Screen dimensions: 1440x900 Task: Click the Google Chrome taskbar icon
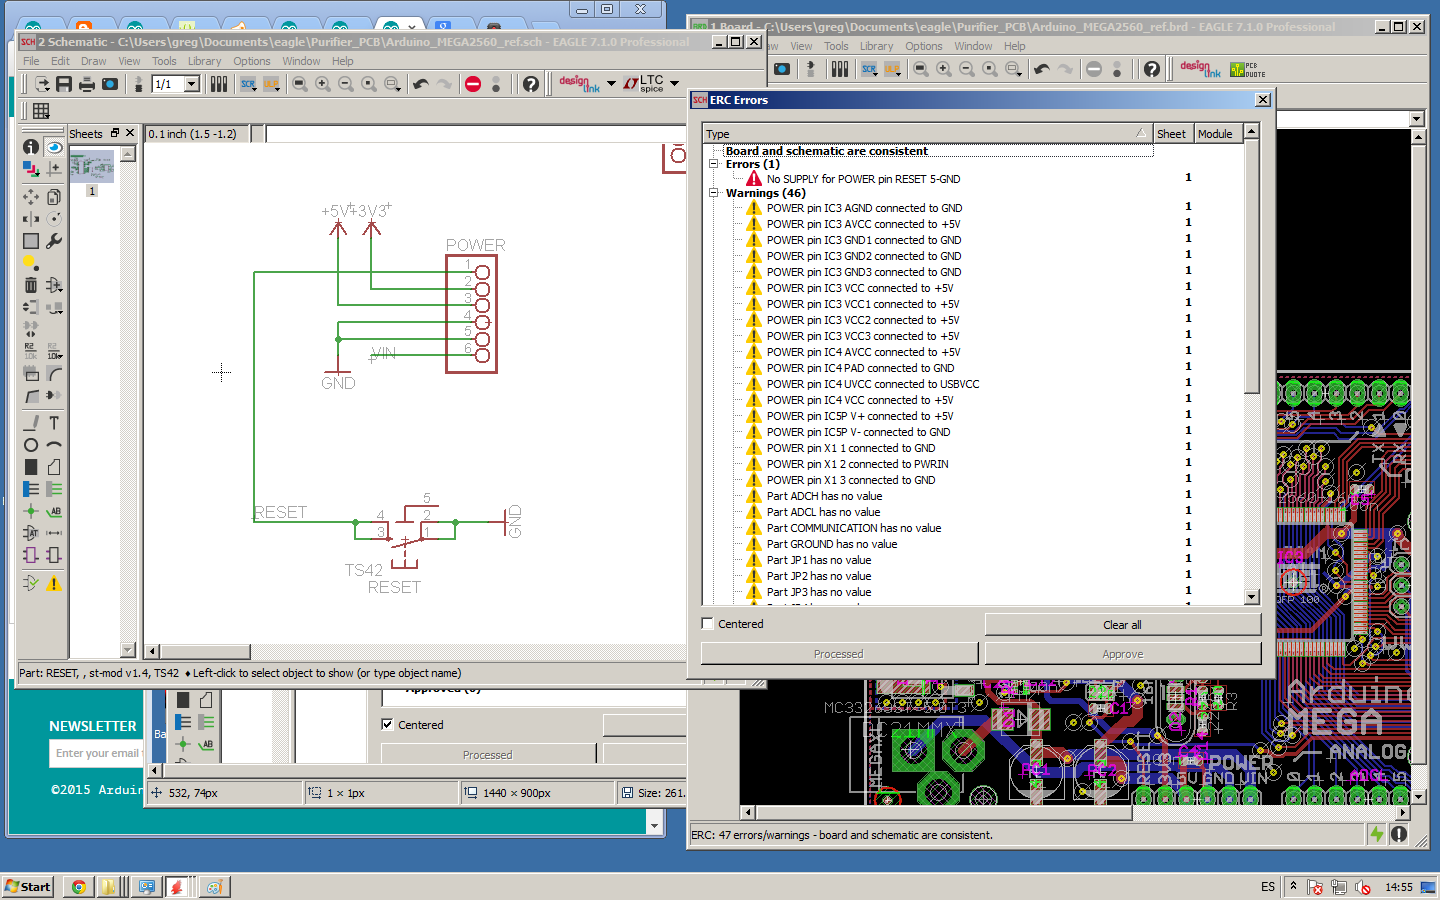point(78,887)
